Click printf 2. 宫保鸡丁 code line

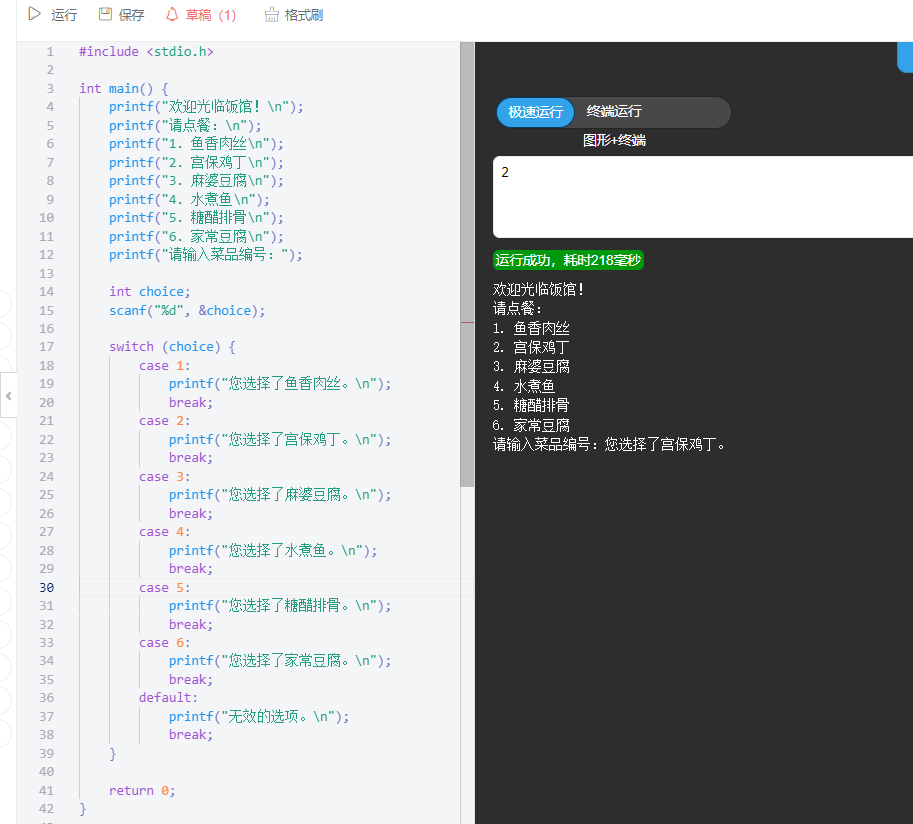point(196,162)
